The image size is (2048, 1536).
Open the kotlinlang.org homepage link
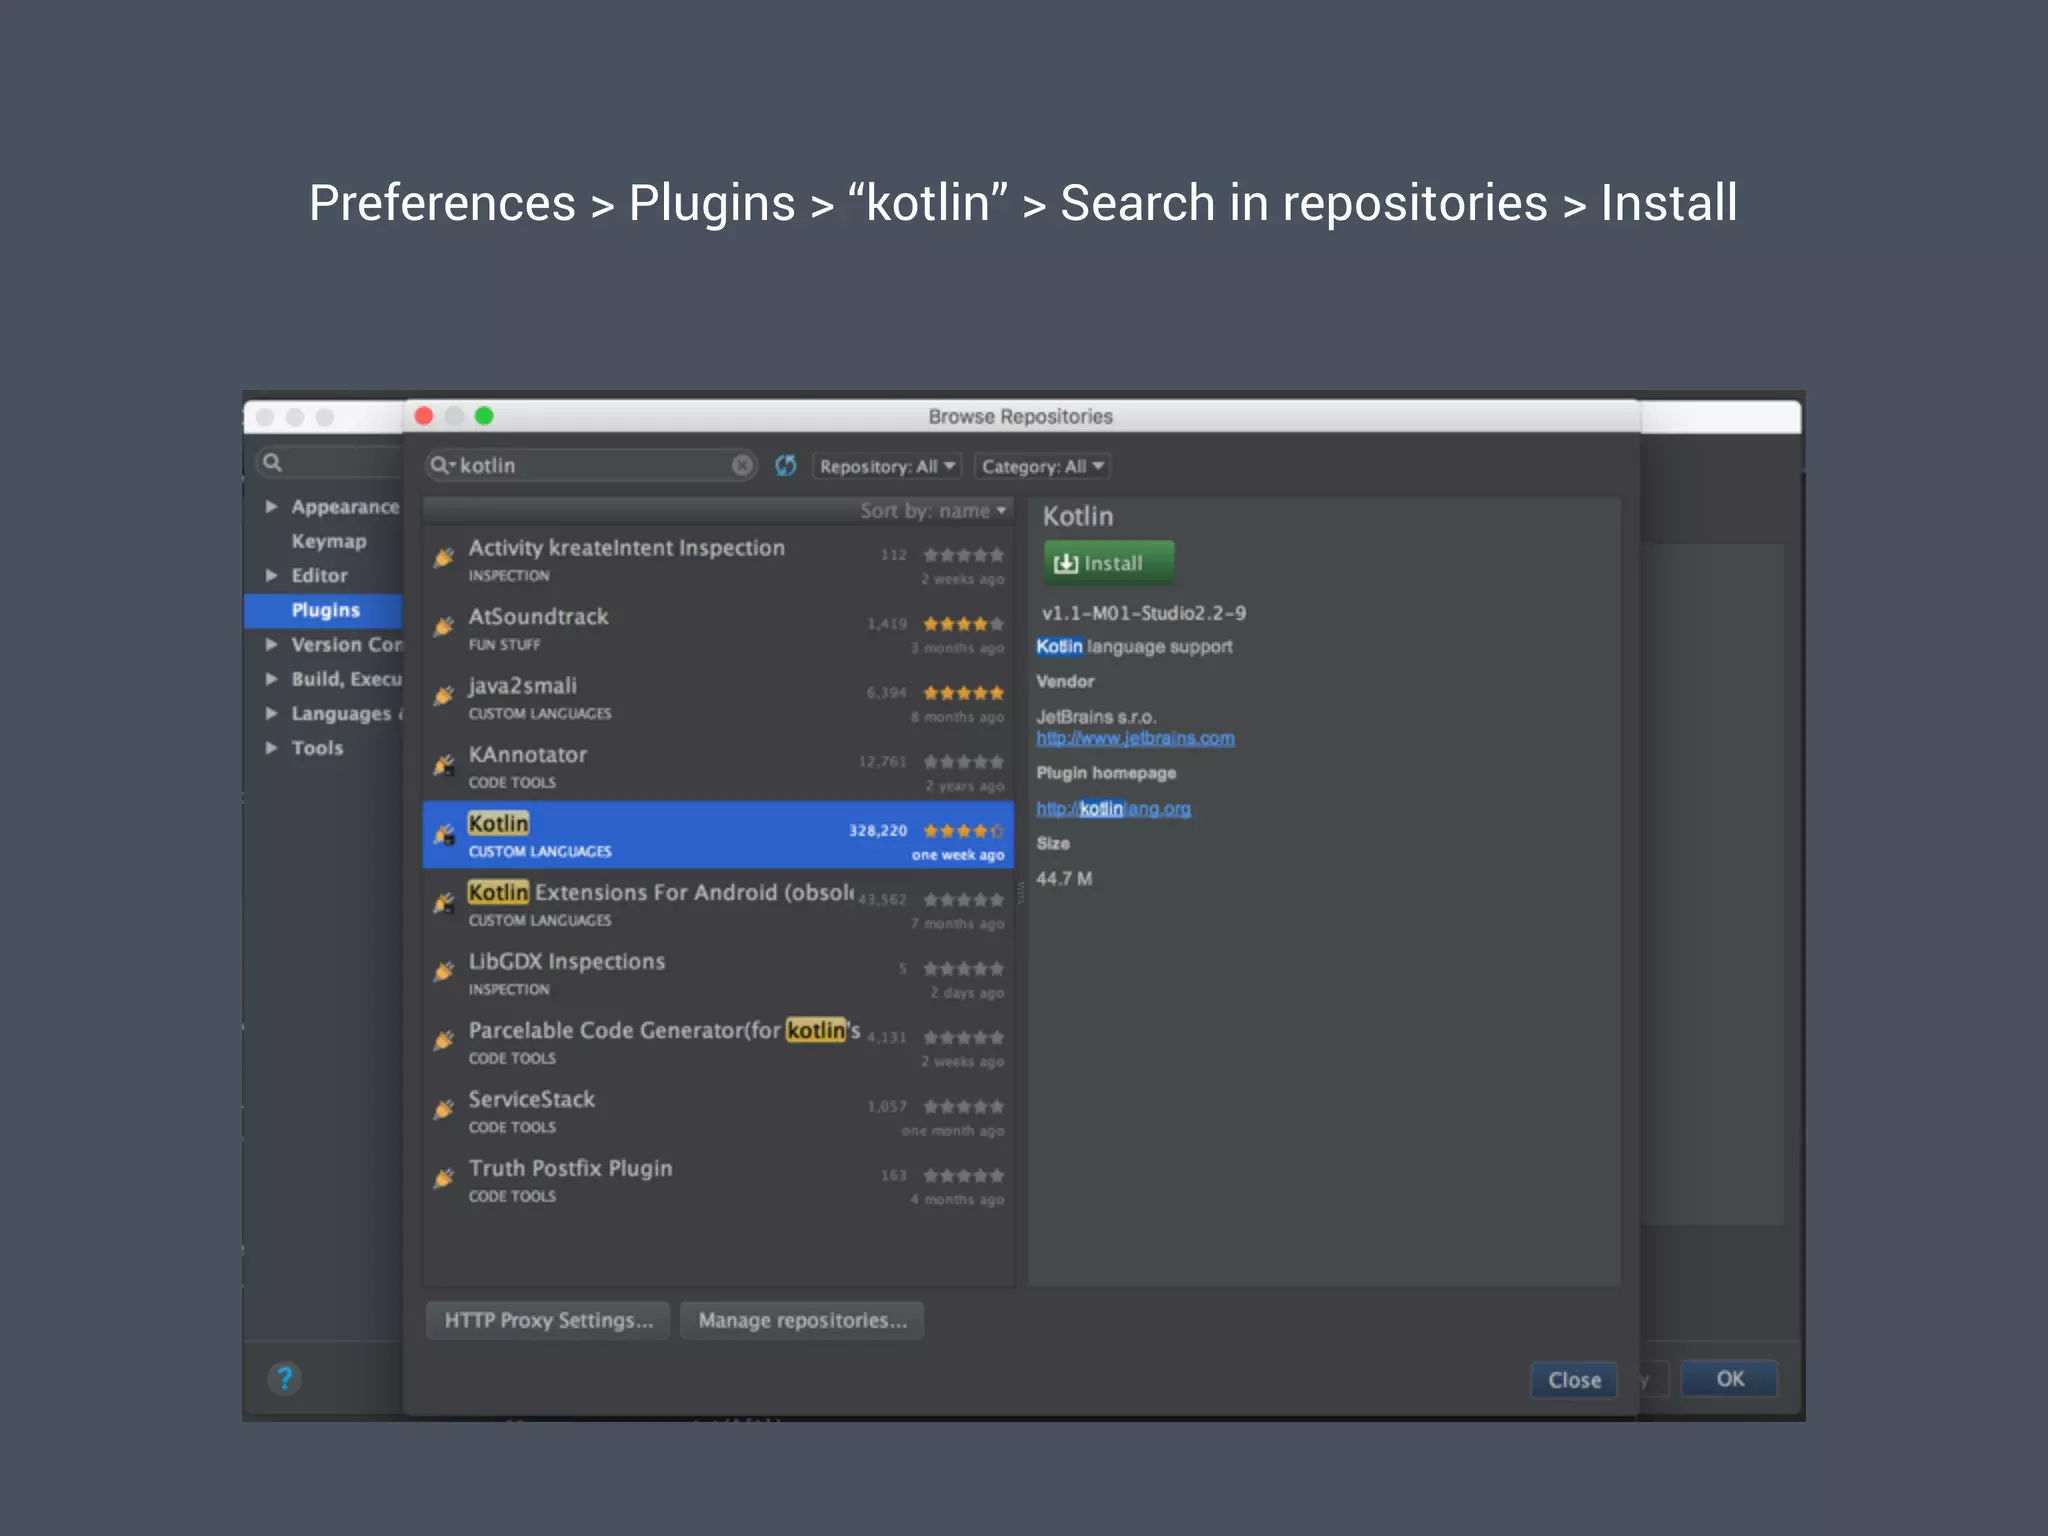tap(1113, 808)
